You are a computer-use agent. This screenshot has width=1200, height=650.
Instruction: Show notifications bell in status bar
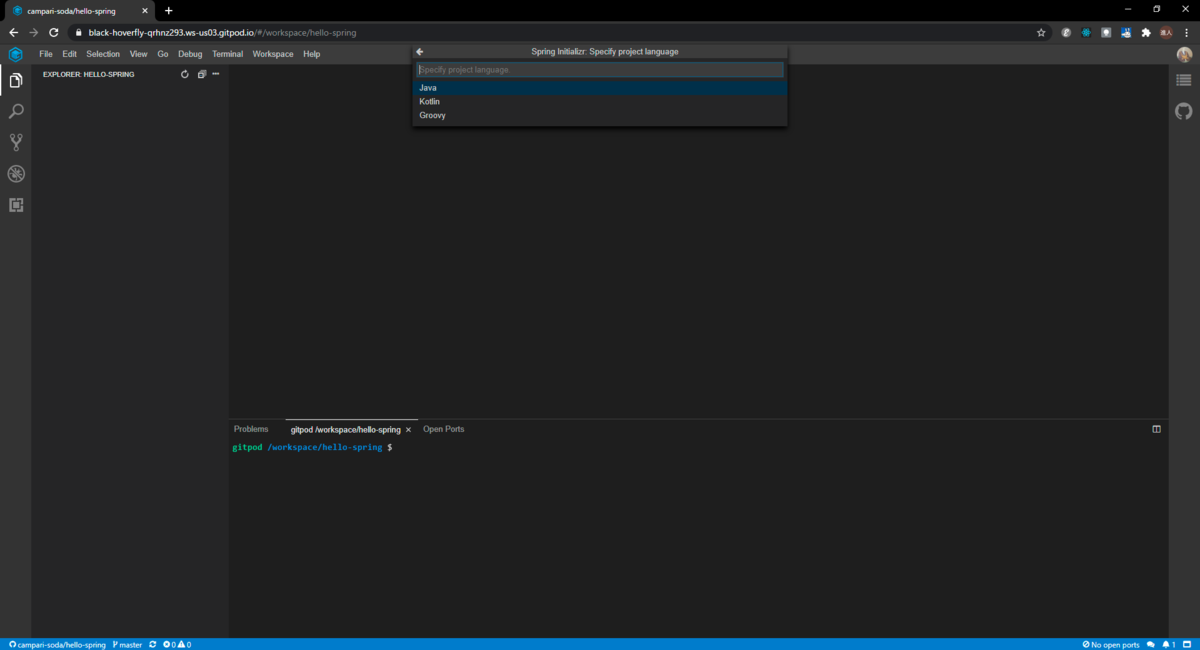(1168, 645)
